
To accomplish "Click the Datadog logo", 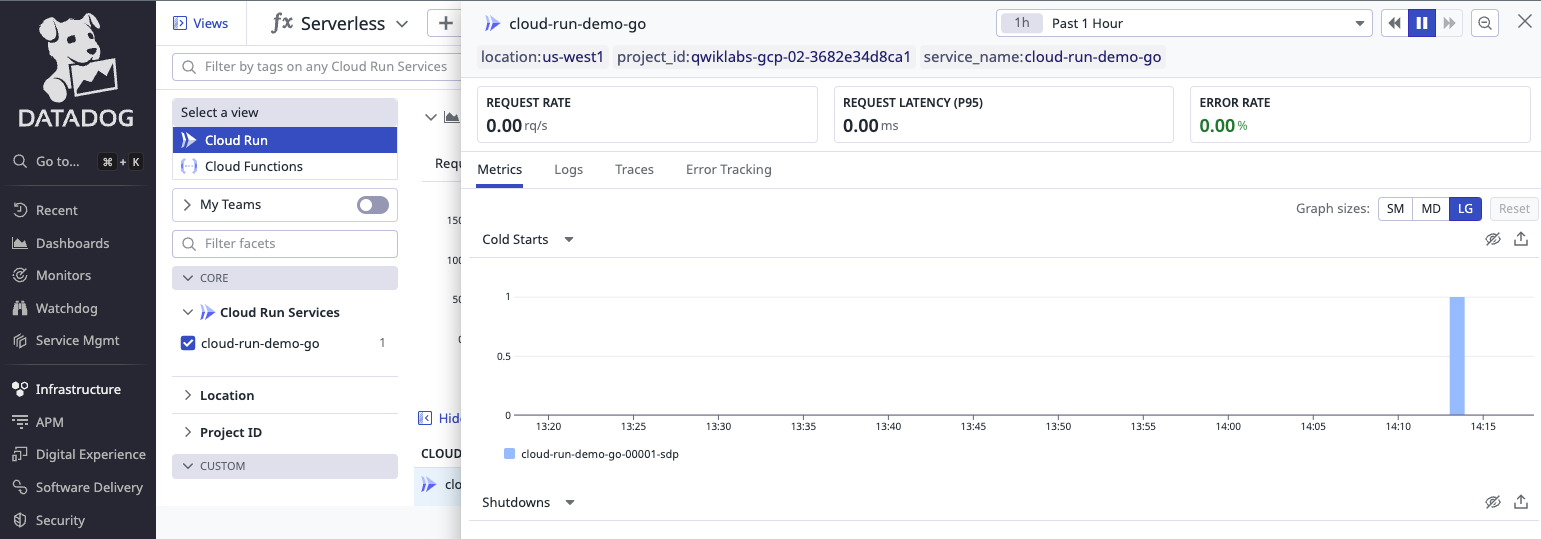I will [78, 70].
